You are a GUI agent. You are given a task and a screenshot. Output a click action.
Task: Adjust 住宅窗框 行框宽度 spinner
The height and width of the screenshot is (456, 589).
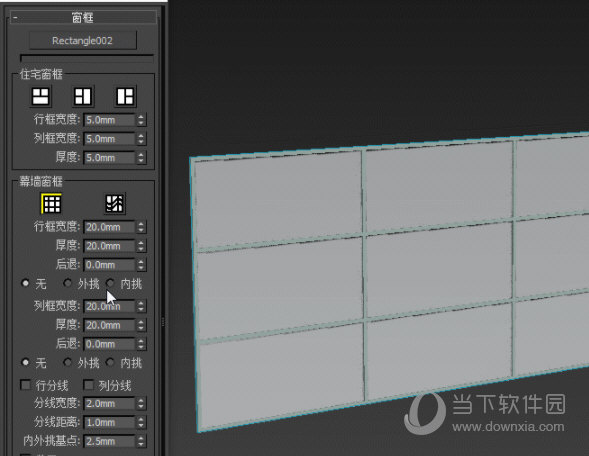click(x=141, y=120)
